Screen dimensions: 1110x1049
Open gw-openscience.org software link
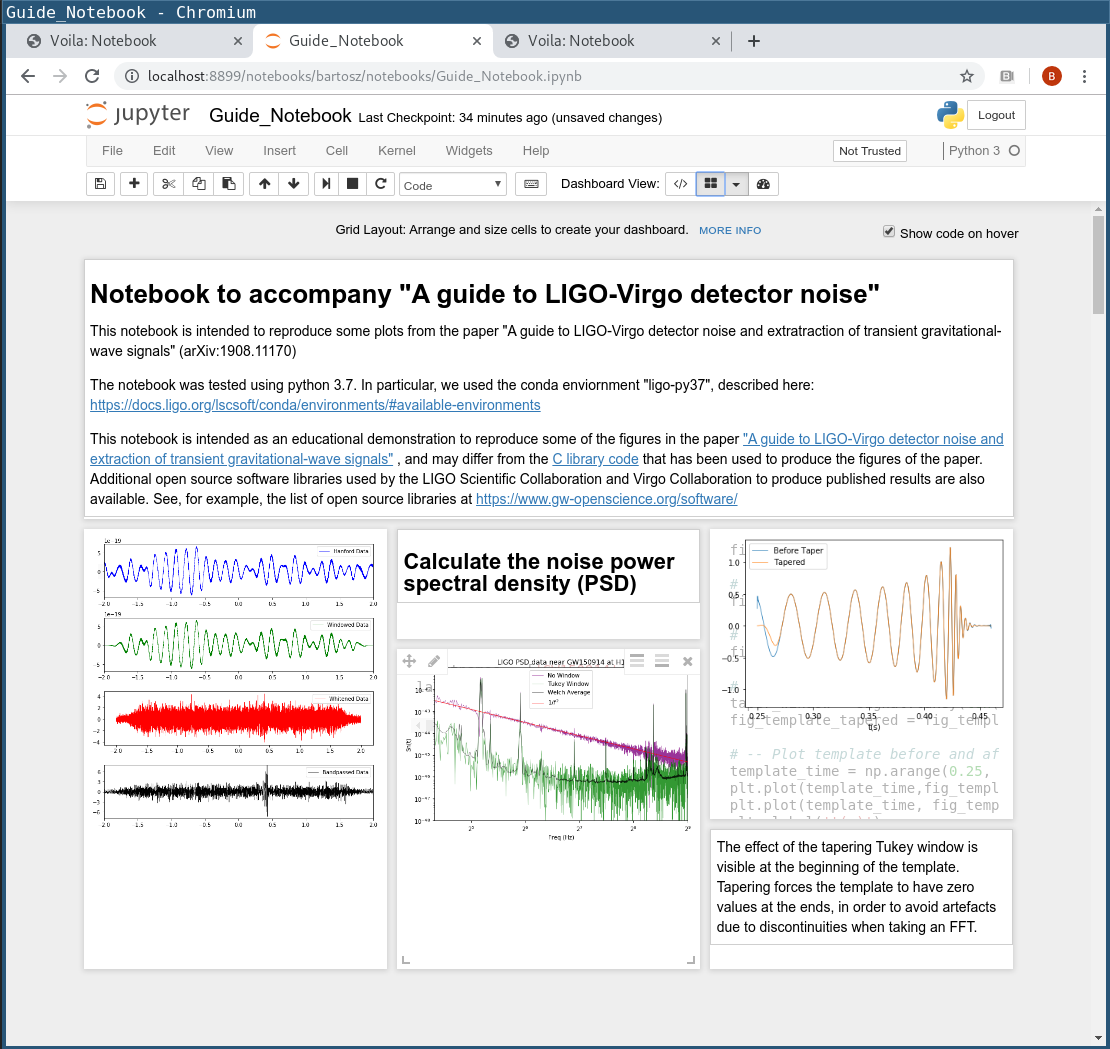point(607,499)
